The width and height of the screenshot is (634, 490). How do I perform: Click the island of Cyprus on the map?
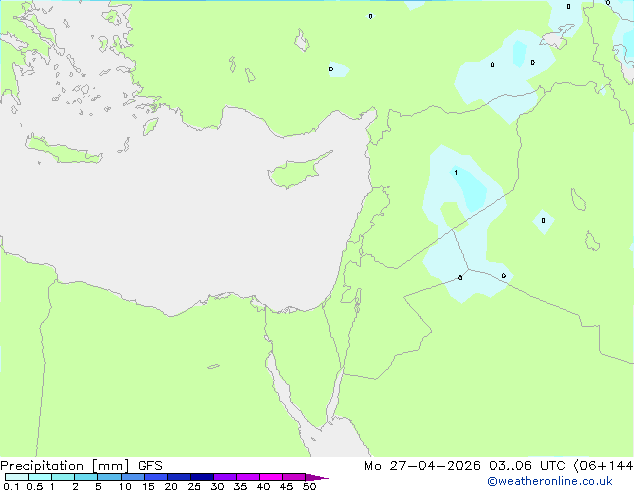click(297, 172)
